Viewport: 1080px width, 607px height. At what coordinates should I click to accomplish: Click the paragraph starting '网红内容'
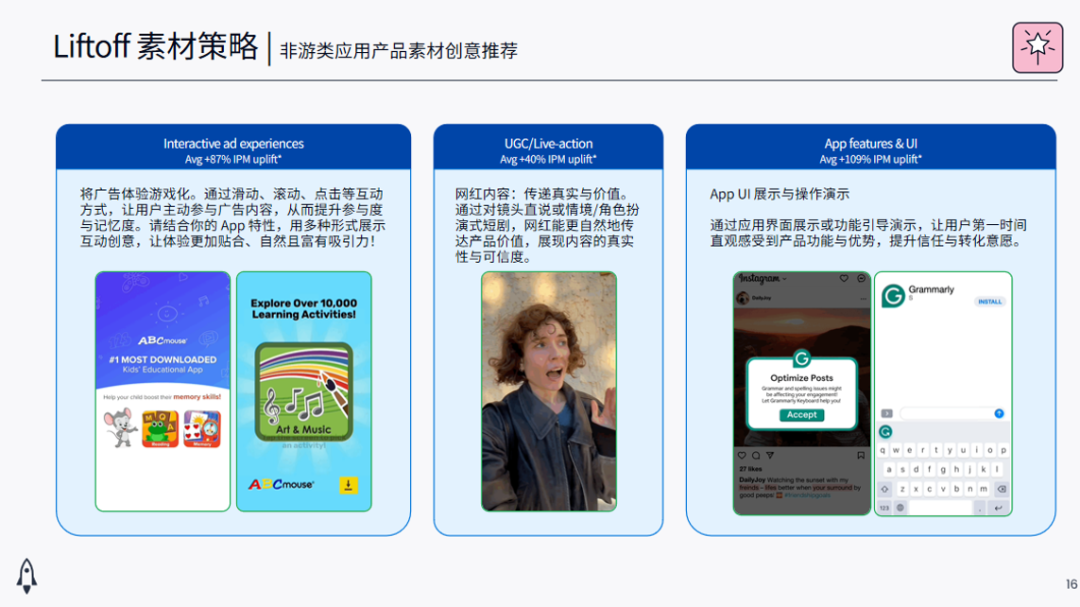tap(548, 225)
